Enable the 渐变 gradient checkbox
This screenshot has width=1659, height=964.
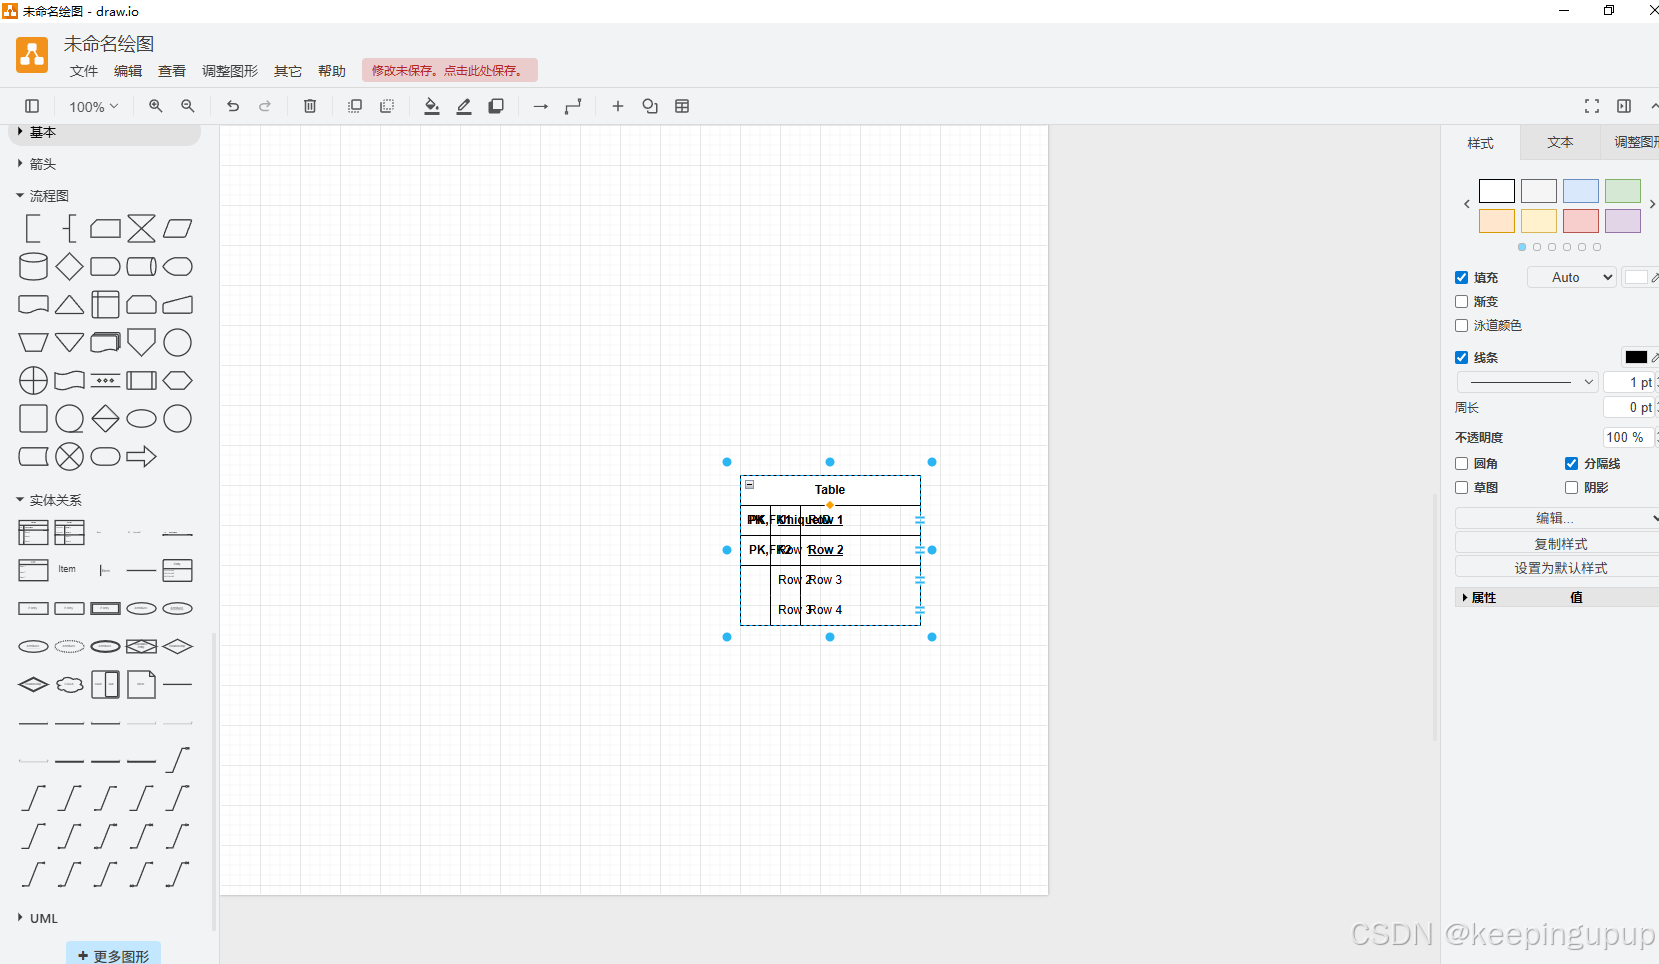[1462, 302]
